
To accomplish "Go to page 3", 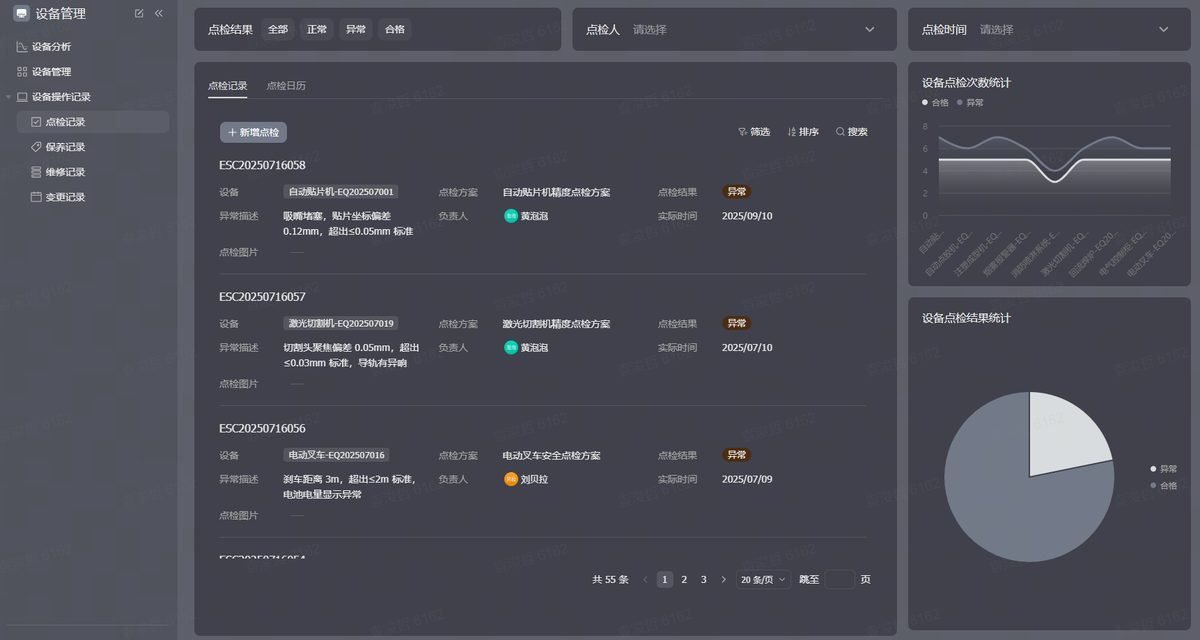I will pyautogui.click(x=703, y=579).
